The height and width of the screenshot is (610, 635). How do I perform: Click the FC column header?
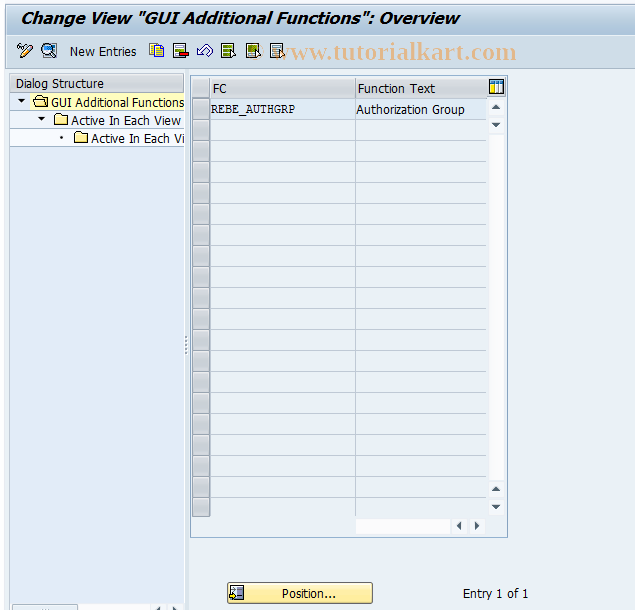pyautogui.click(x=282, y=88)
